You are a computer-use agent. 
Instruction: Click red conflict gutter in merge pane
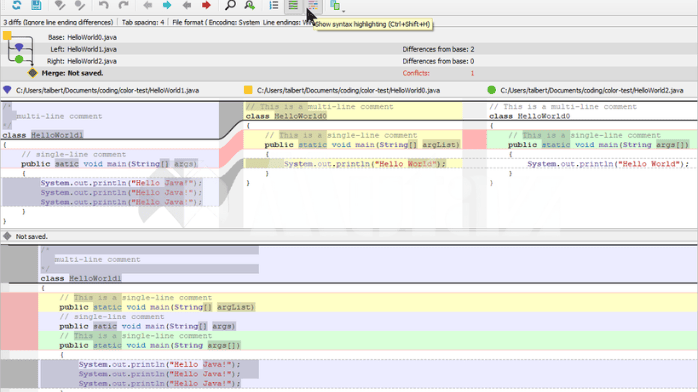click(x=19, y=321)
